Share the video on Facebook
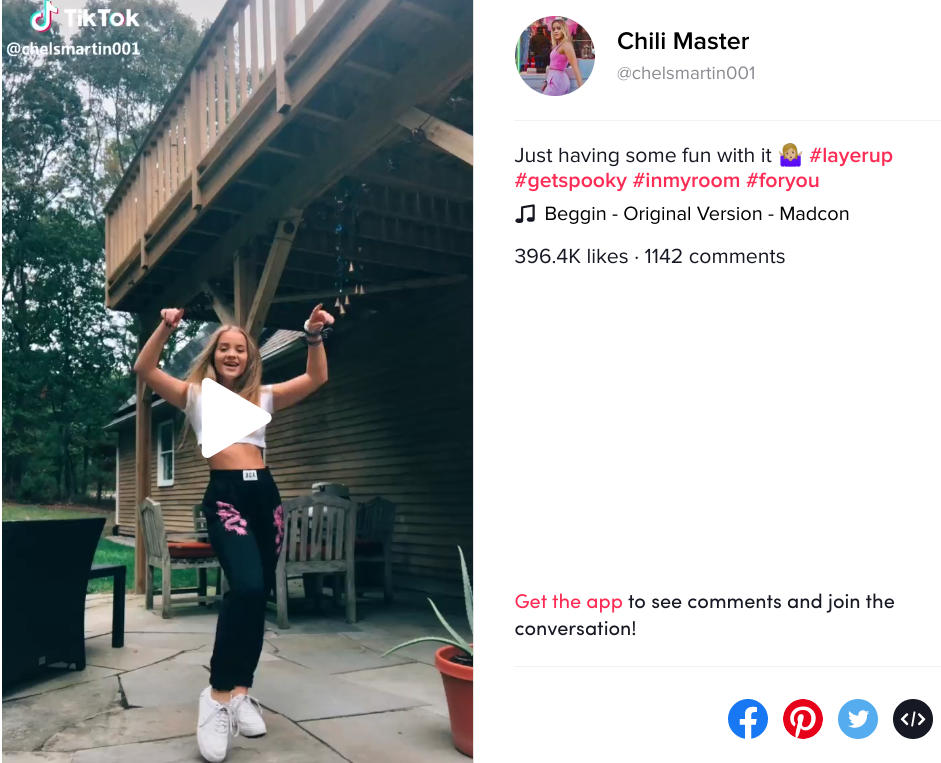The image size is (941, 763). coord(748,719)
